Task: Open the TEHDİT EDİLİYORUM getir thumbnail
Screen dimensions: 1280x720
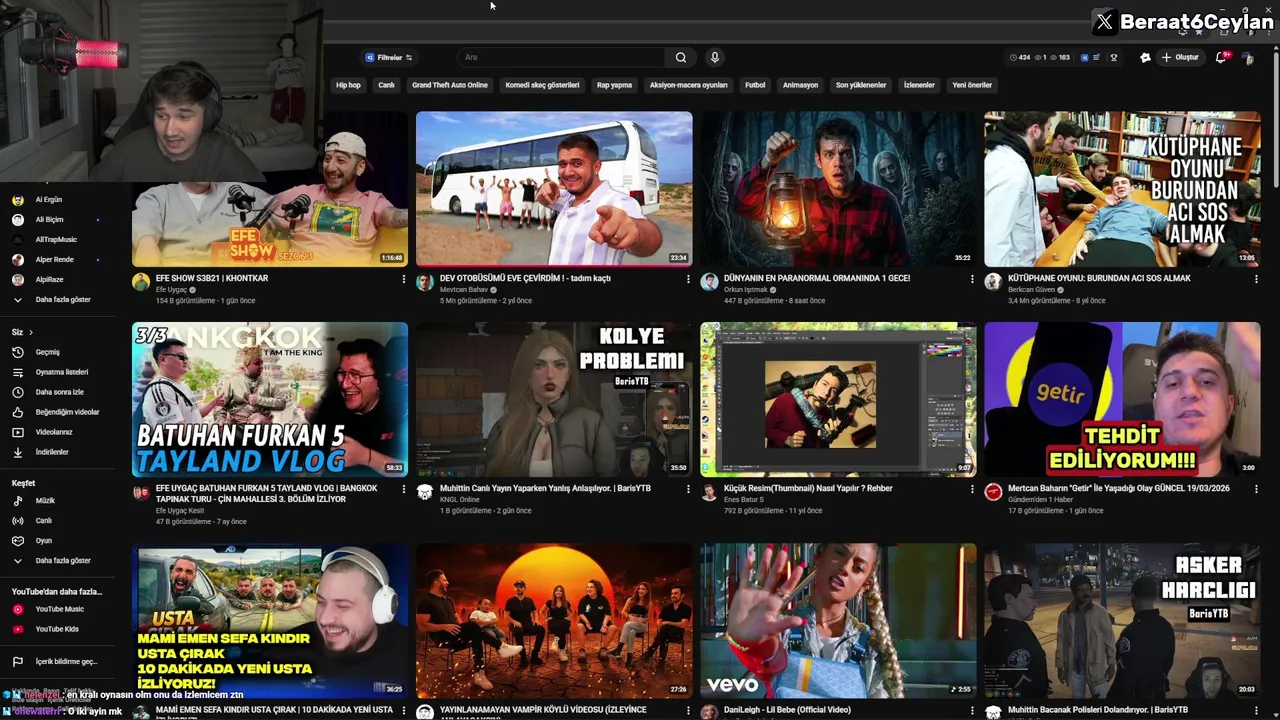Action: 1122,399
